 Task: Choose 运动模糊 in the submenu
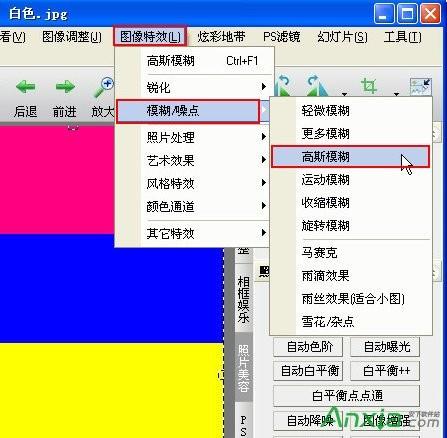pyautogui.click(x=351, y=180)
